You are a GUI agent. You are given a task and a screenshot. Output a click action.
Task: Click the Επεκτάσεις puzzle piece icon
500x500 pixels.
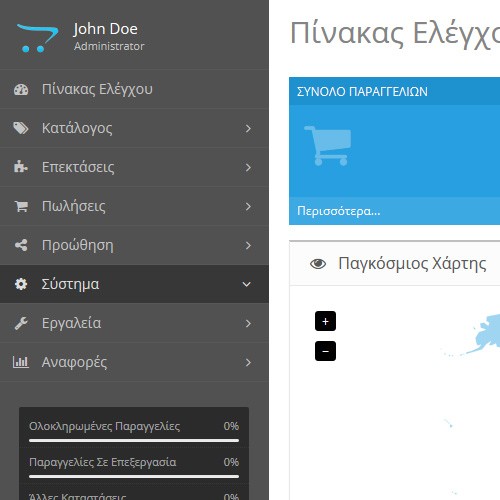pyautogui.click(x=21, y=167)
